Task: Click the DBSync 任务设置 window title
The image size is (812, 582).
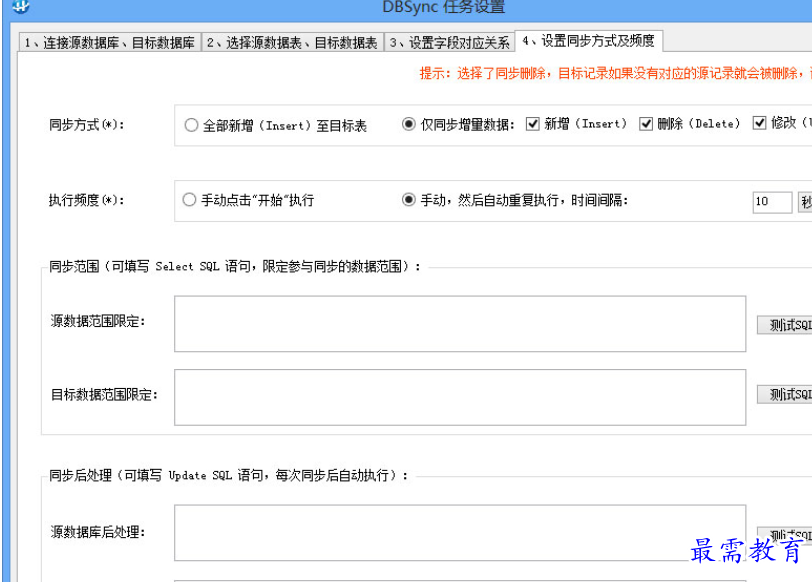Action: click(444, 7)
